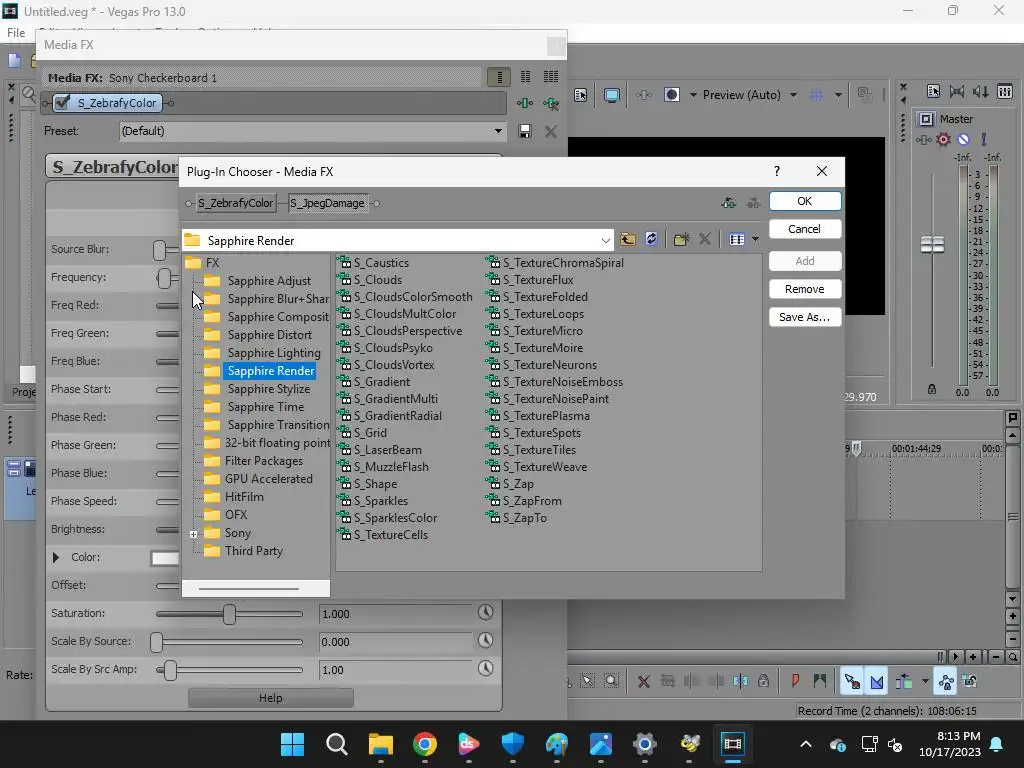Click the Cancel button in Plug-In Chooser
Image resolution: width=1024 pixels, height=768 pixels.
805,229
